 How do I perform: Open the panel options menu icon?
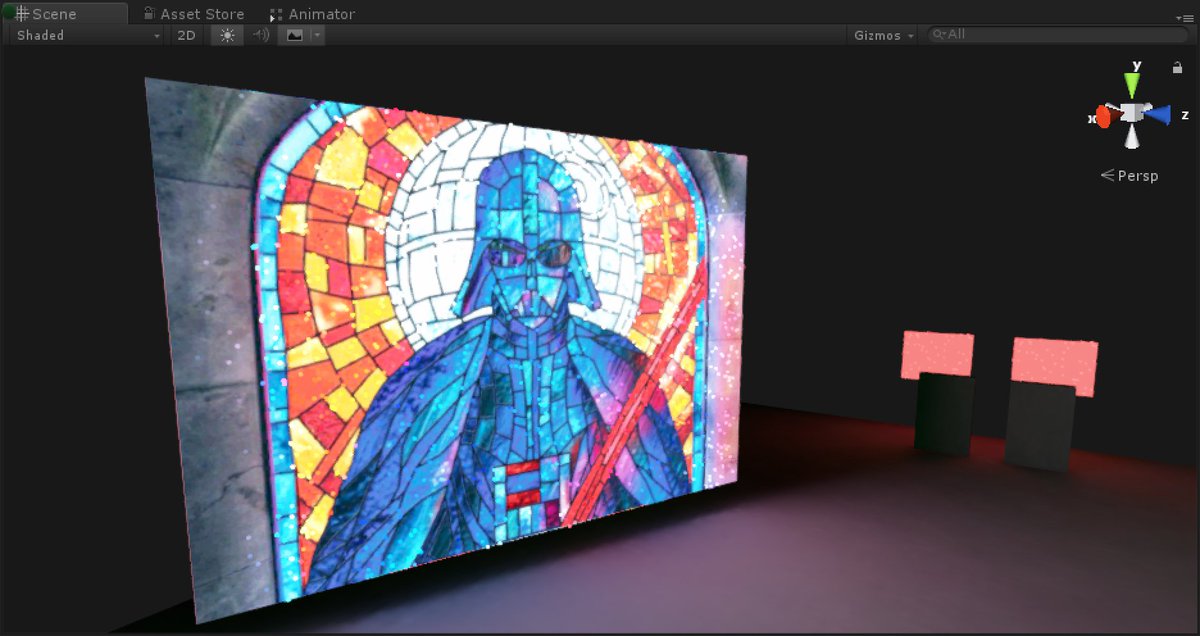tap(1186, 18)
